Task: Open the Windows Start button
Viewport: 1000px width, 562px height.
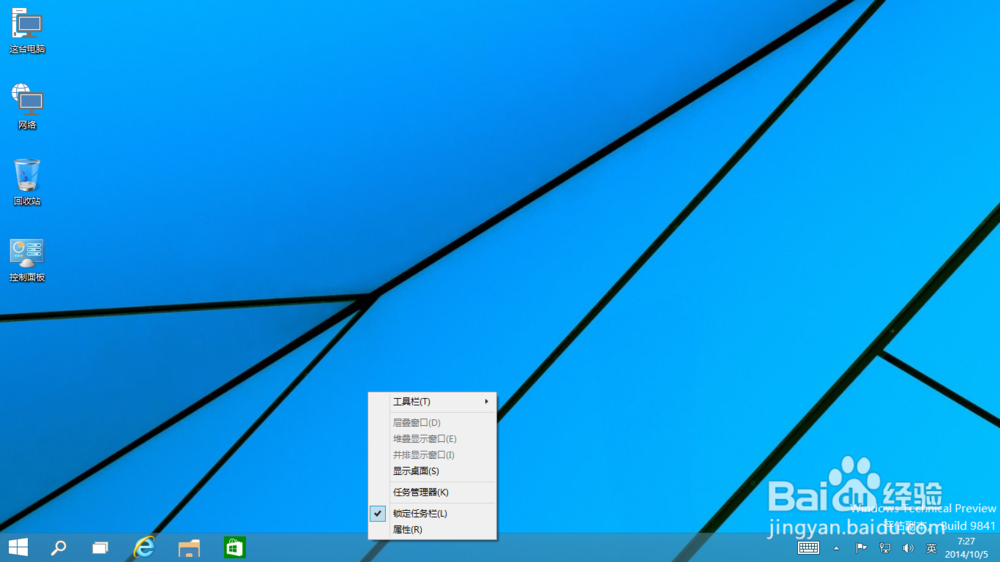Action: coord(18,547)
